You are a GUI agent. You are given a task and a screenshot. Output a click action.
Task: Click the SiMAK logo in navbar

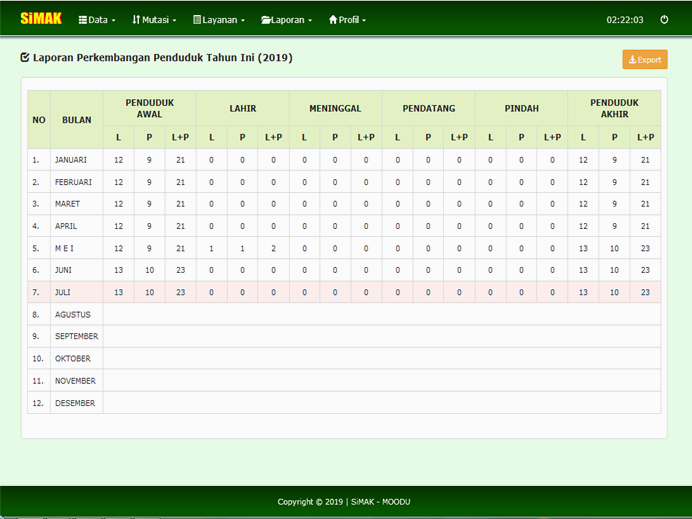41,19
